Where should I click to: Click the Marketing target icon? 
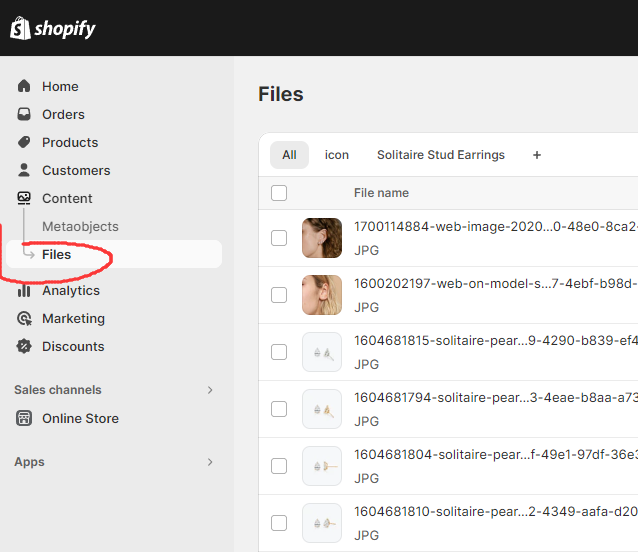24,319
